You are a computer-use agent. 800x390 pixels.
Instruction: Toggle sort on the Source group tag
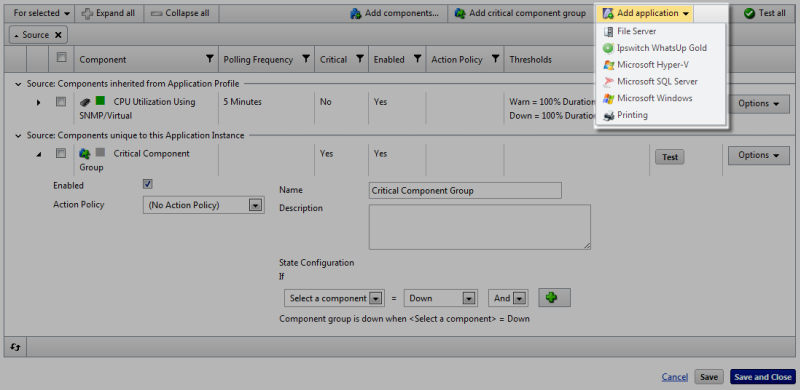(x=31, y=35)
